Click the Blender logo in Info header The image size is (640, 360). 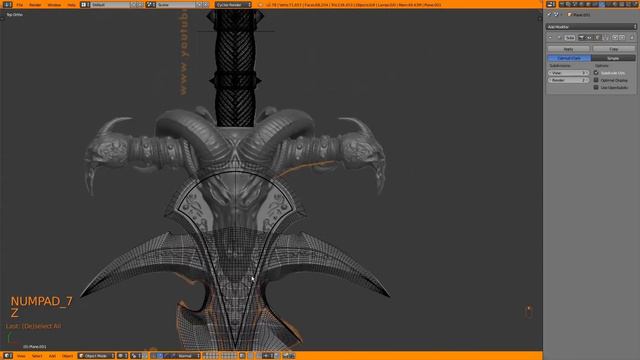pyautogui.click(x=260, y=5)
